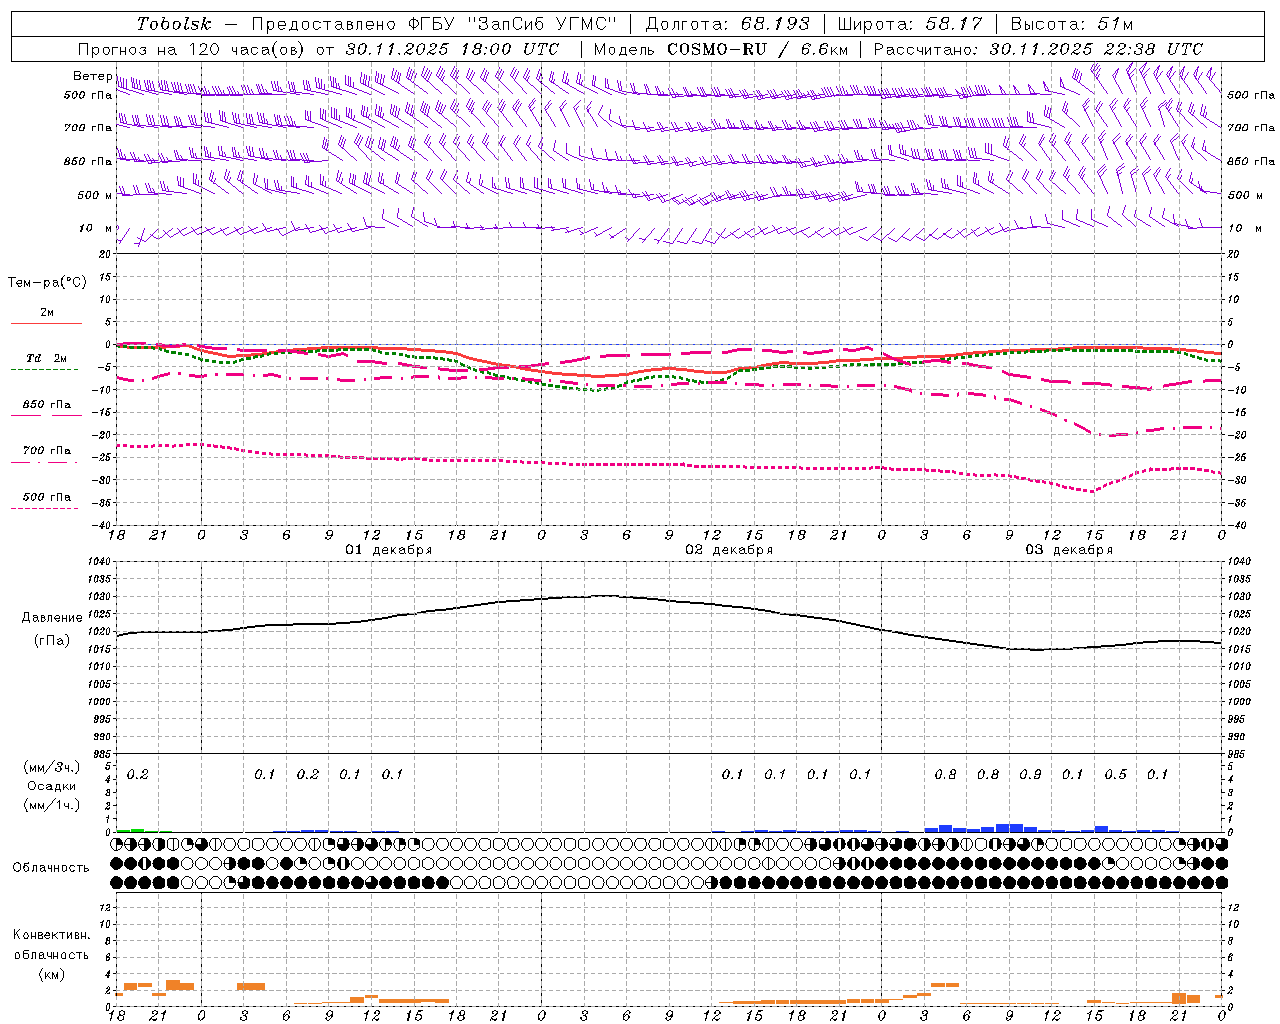
Task: Click the "Давление" pressure panel label
Action: point(52,618)
